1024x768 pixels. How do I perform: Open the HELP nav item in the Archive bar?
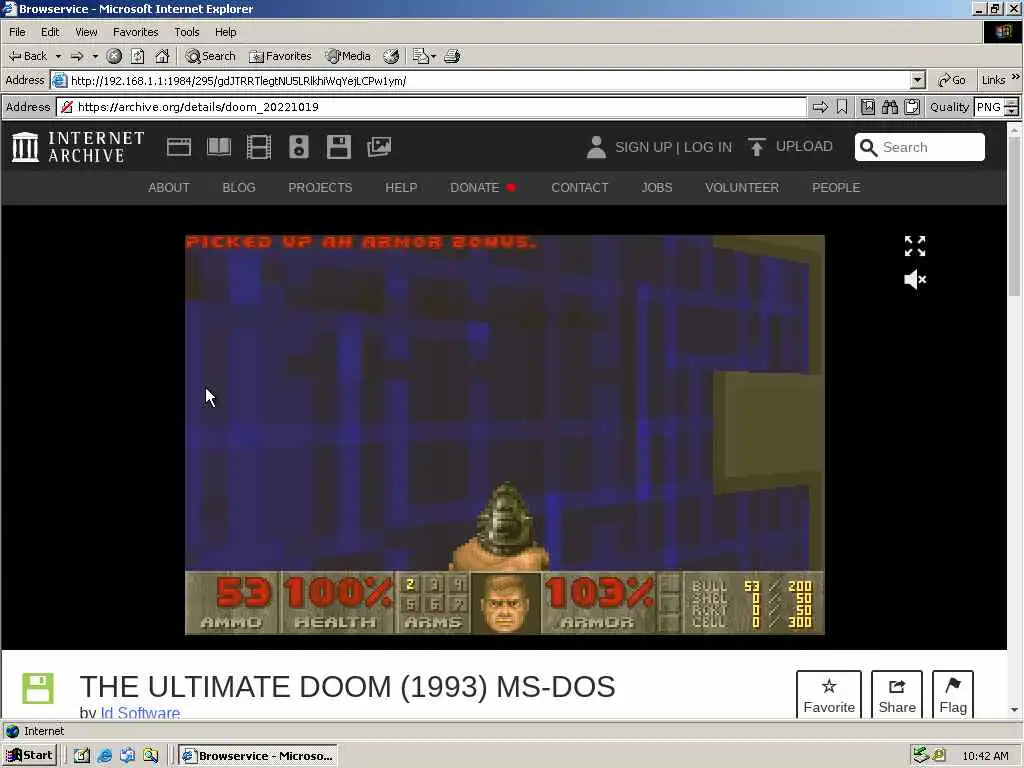[401, 188]
